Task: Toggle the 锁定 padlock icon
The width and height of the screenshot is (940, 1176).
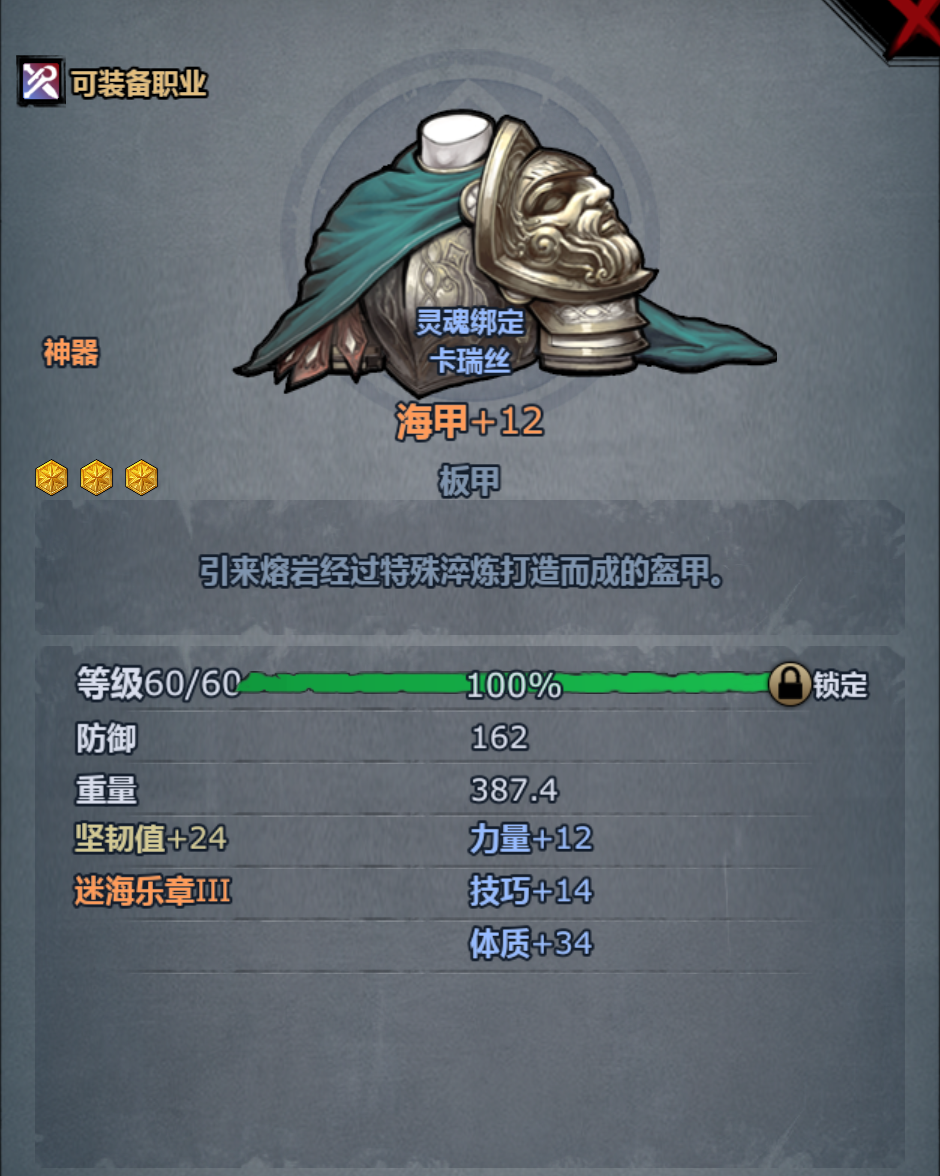Action: click(x=790, y=684)
